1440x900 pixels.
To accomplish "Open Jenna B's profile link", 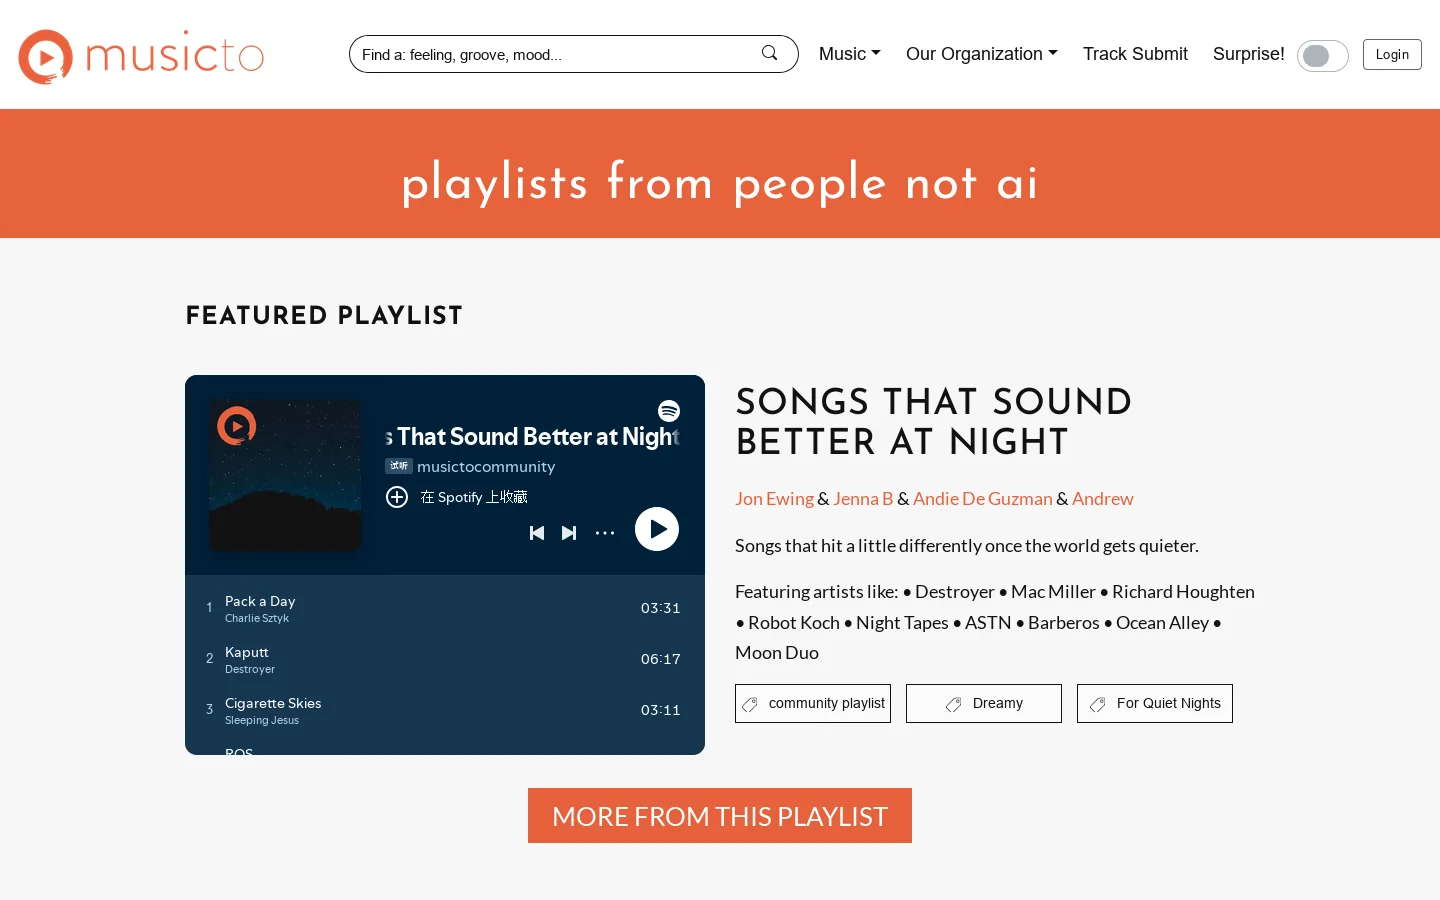I will point(863,498).
